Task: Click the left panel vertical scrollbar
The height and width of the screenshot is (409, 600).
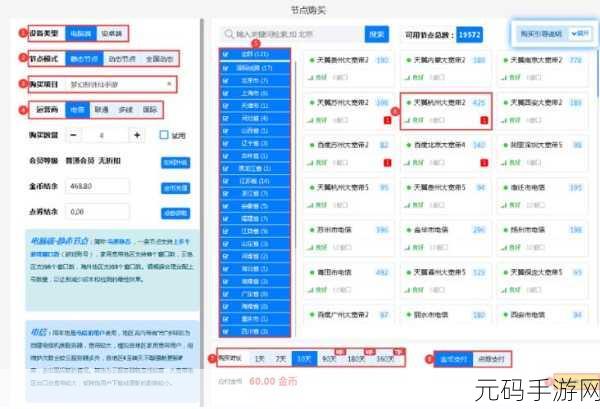Action: click(x=202, y=212)
